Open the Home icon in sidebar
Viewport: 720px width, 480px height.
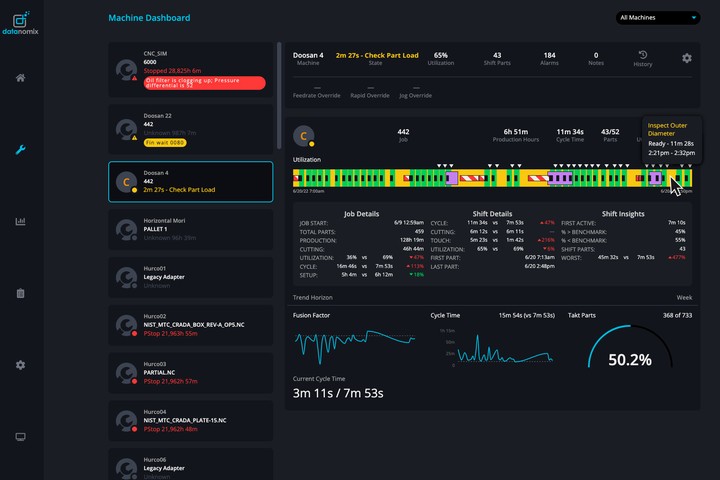(x=20, y=78)
